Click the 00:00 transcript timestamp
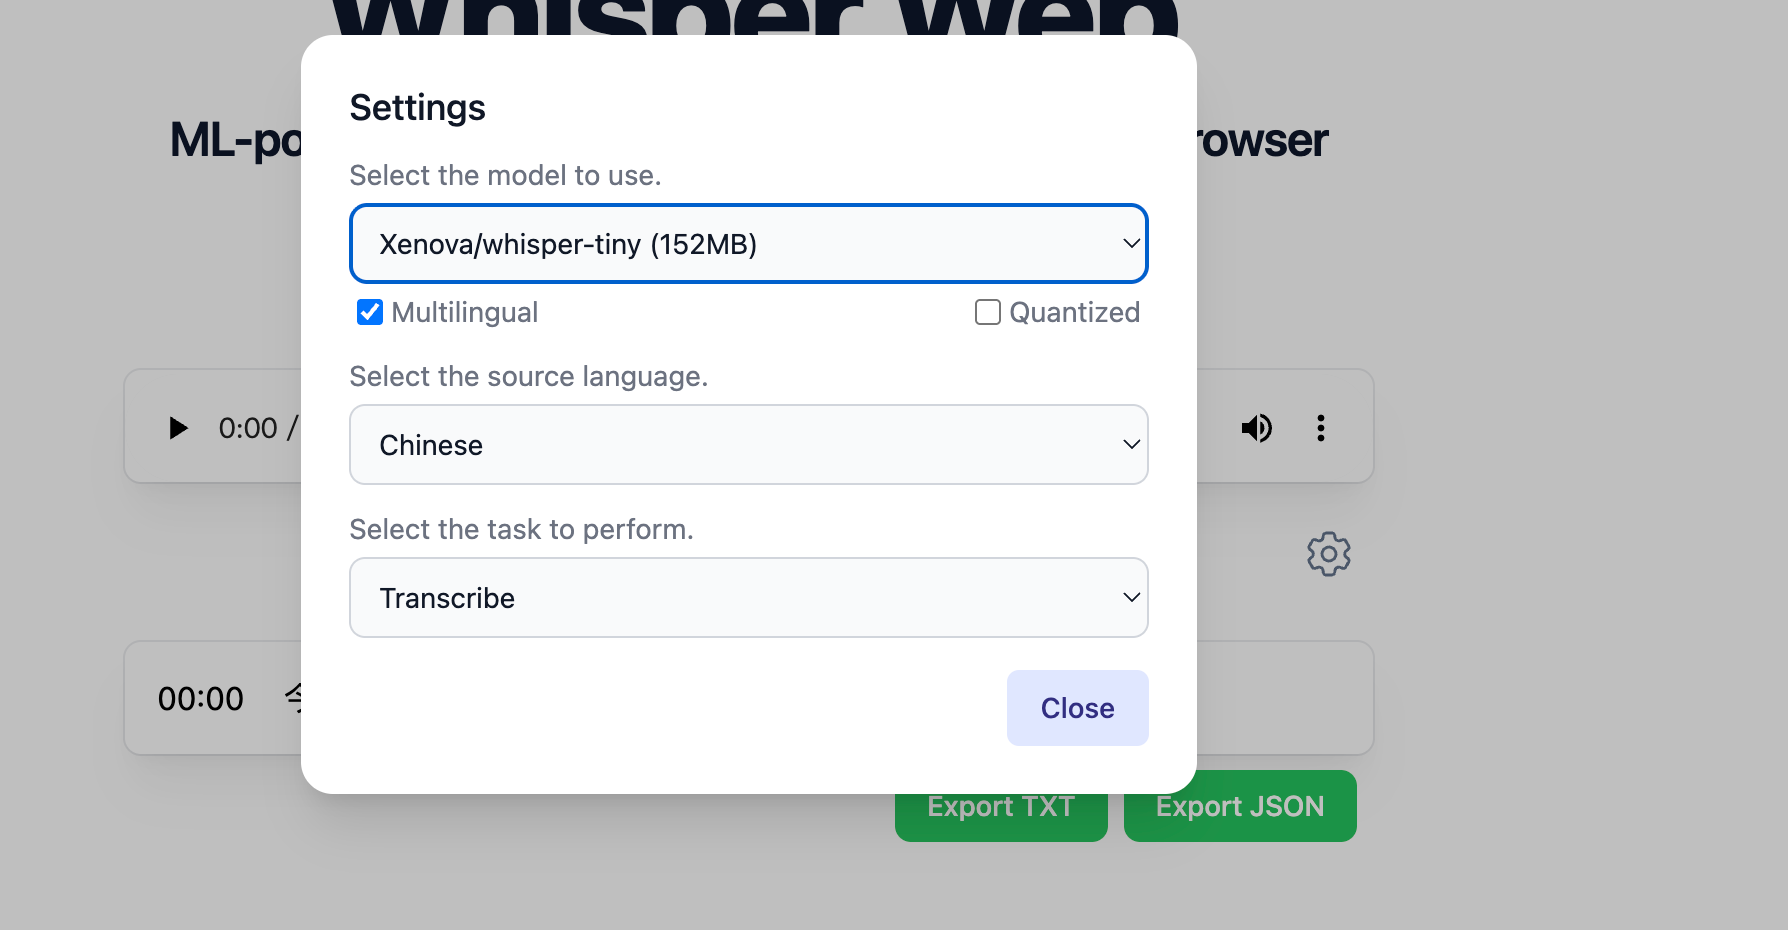This screenshot has width=1788, height=930. point(201,699)
